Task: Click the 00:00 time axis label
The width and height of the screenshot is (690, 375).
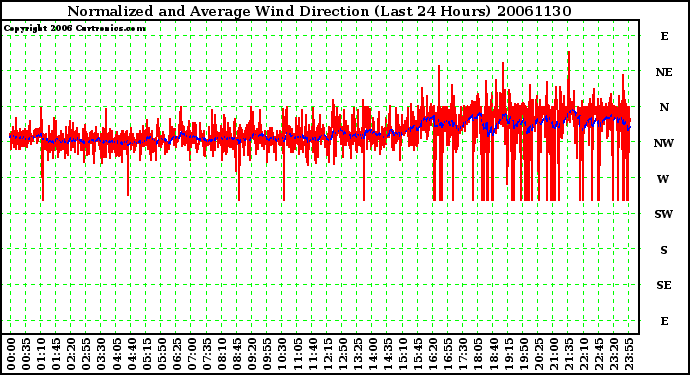Action: point(11,354)
